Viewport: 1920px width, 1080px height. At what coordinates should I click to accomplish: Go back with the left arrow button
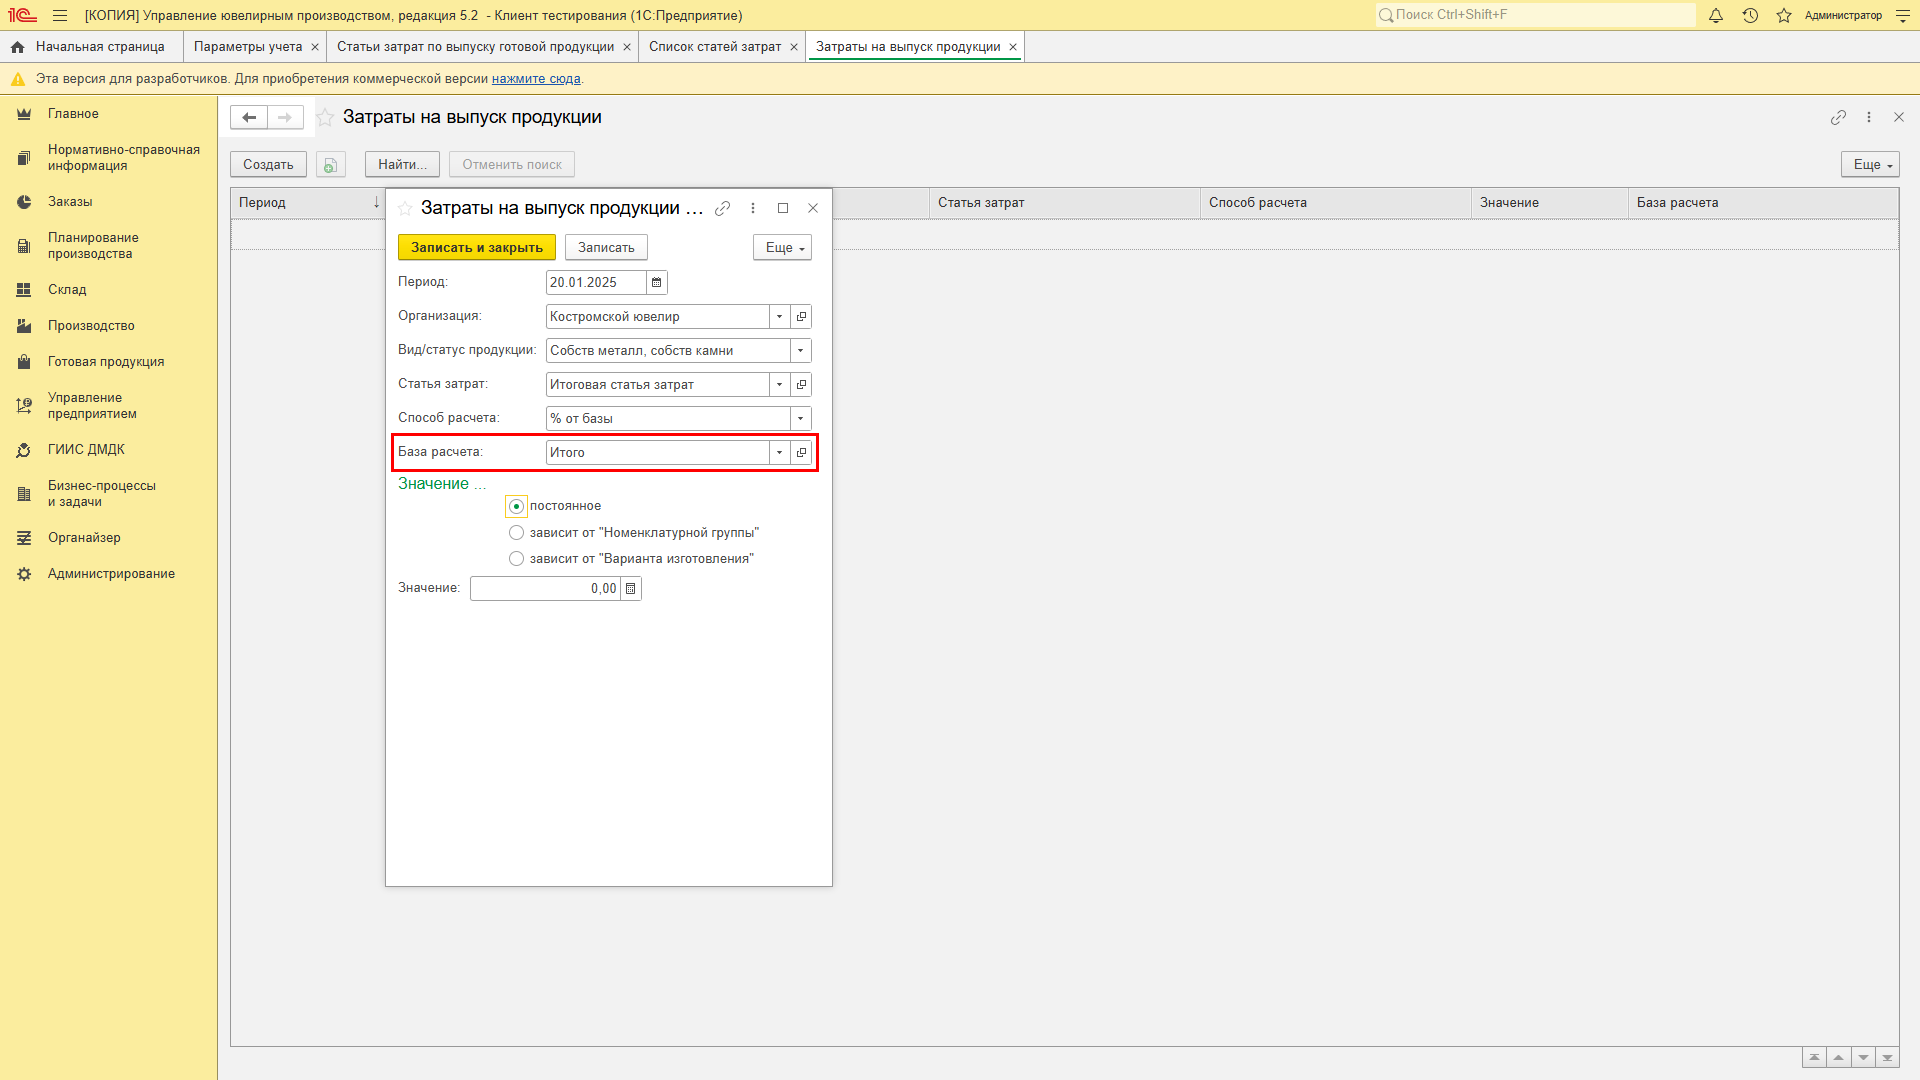point(249,117)
